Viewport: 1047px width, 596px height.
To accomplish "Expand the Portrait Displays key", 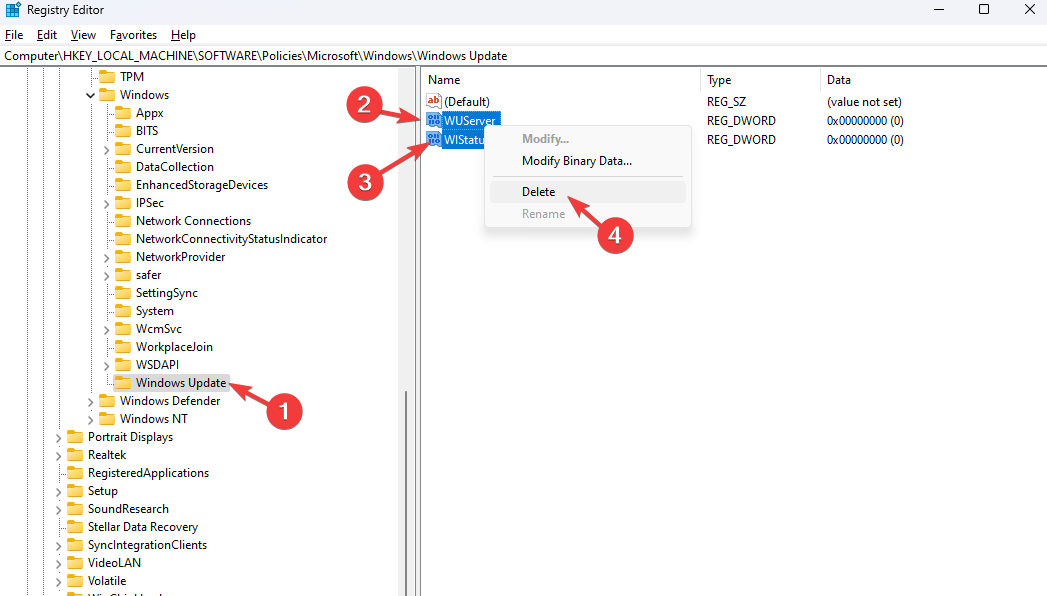I will [58, 438].
